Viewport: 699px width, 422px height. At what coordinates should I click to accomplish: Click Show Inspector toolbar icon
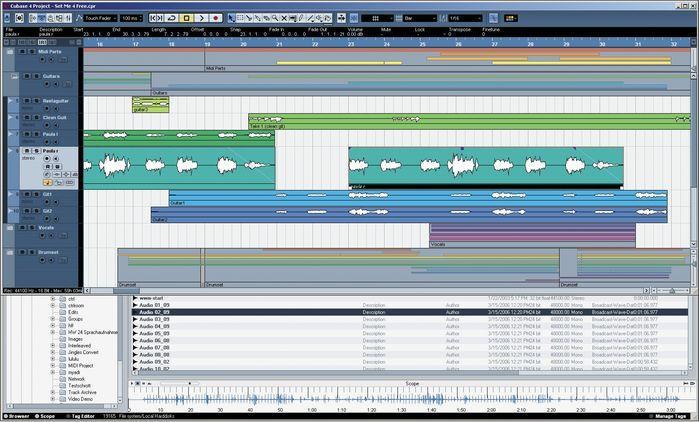click(33, 18)
